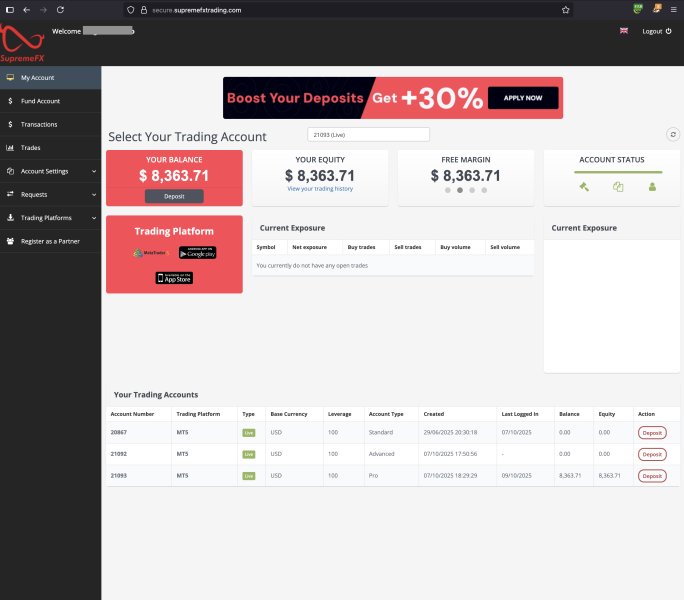Image resolution: width=684 pixels, height=600 pixels.
Task: Click Deposit button under Your Balance
Action: pyautogui.click(x=174, y=197)
